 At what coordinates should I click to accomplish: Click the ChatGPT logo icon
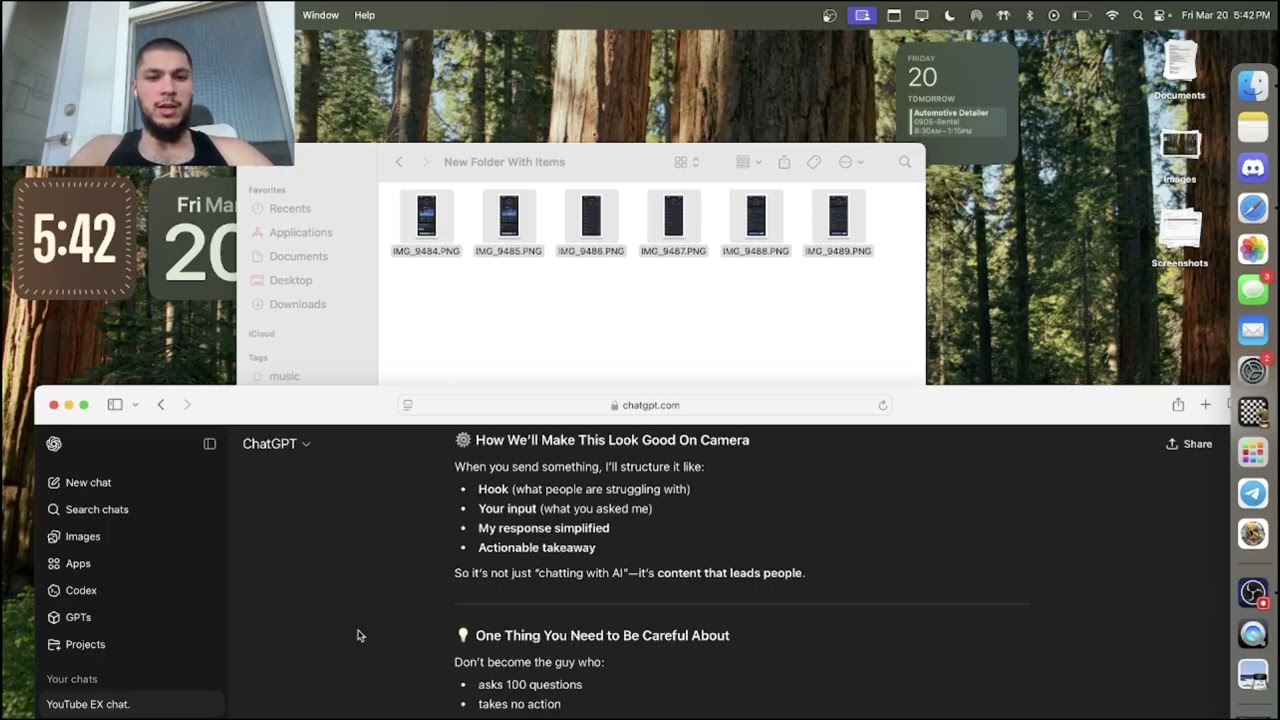54,444
